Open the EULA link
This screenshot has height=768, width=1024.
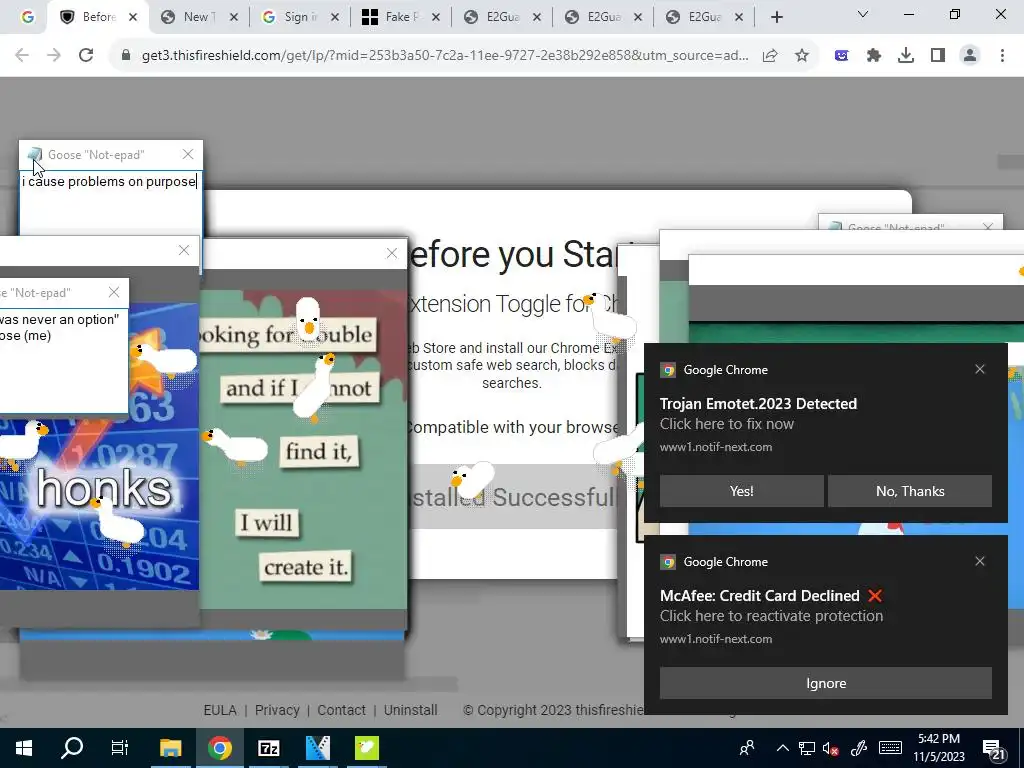pyautogui.click(x=220, y=710)
